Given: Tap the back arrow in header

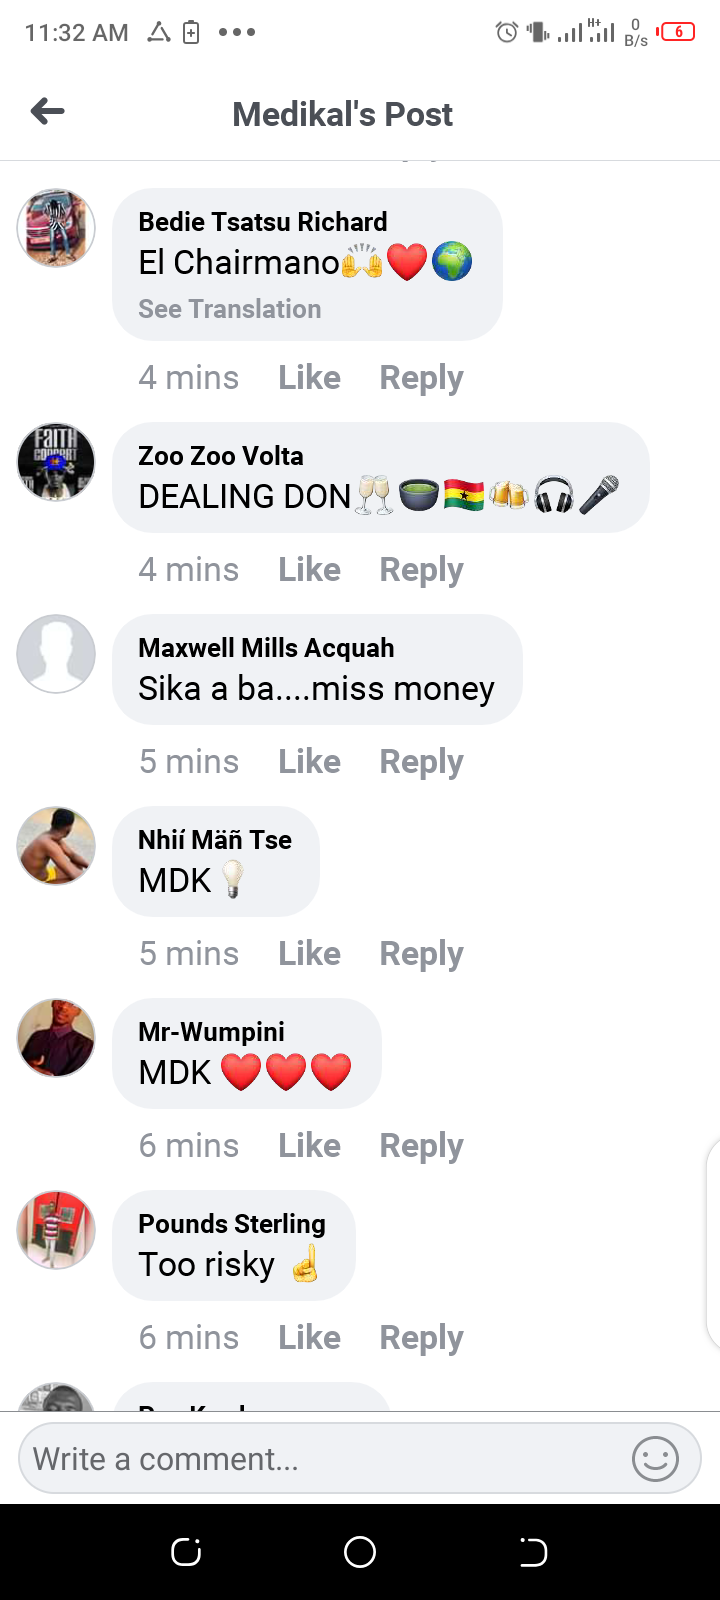Looking at the screenshot, I should [x=48, y=111].
